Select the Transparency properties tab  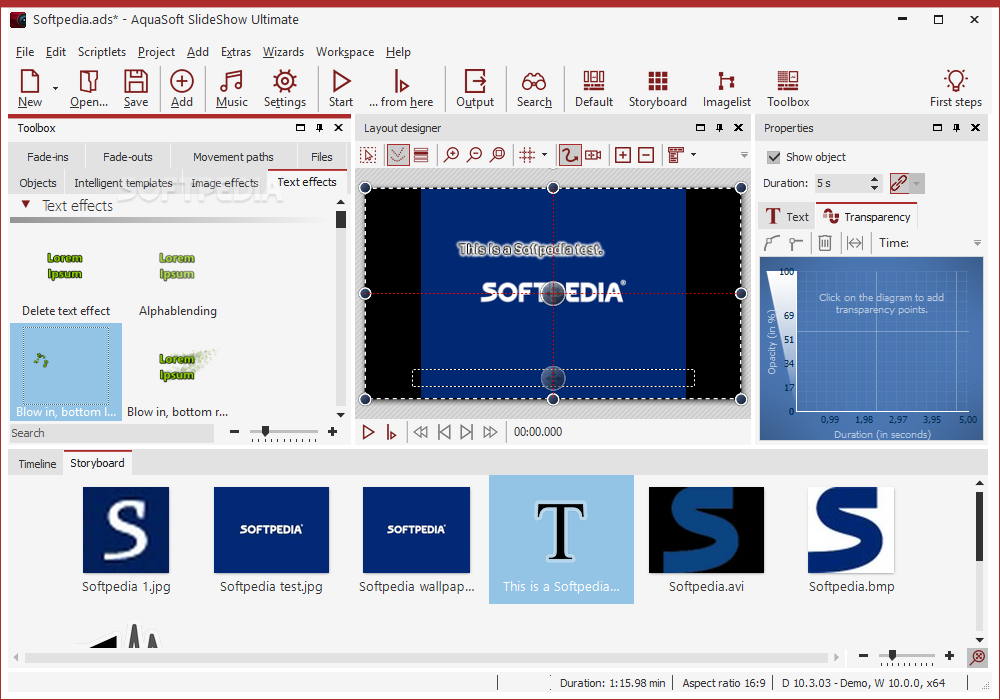coord(866,217)
